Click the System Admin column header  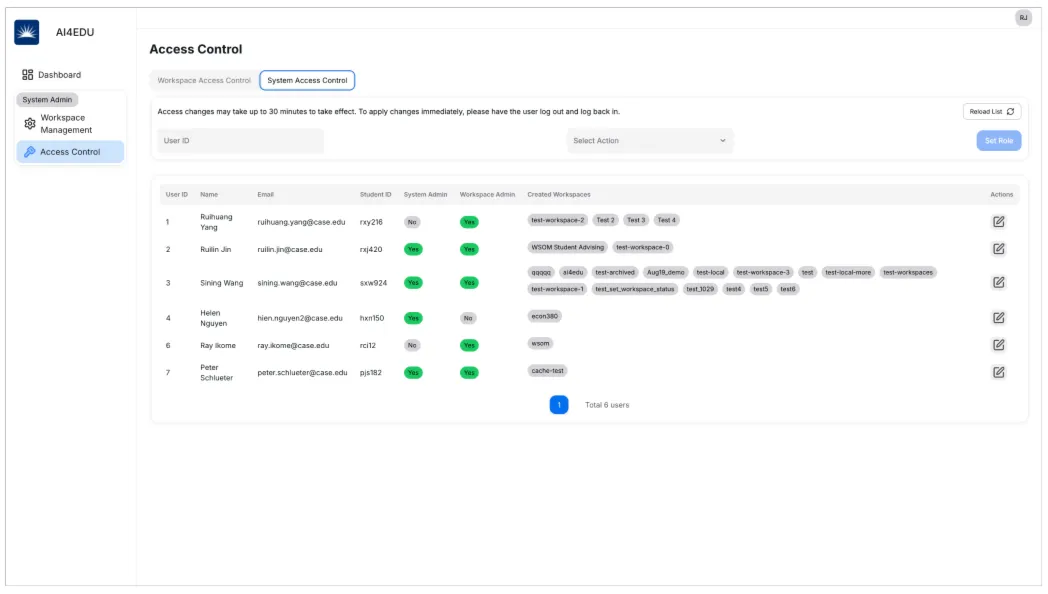(425, 194)
